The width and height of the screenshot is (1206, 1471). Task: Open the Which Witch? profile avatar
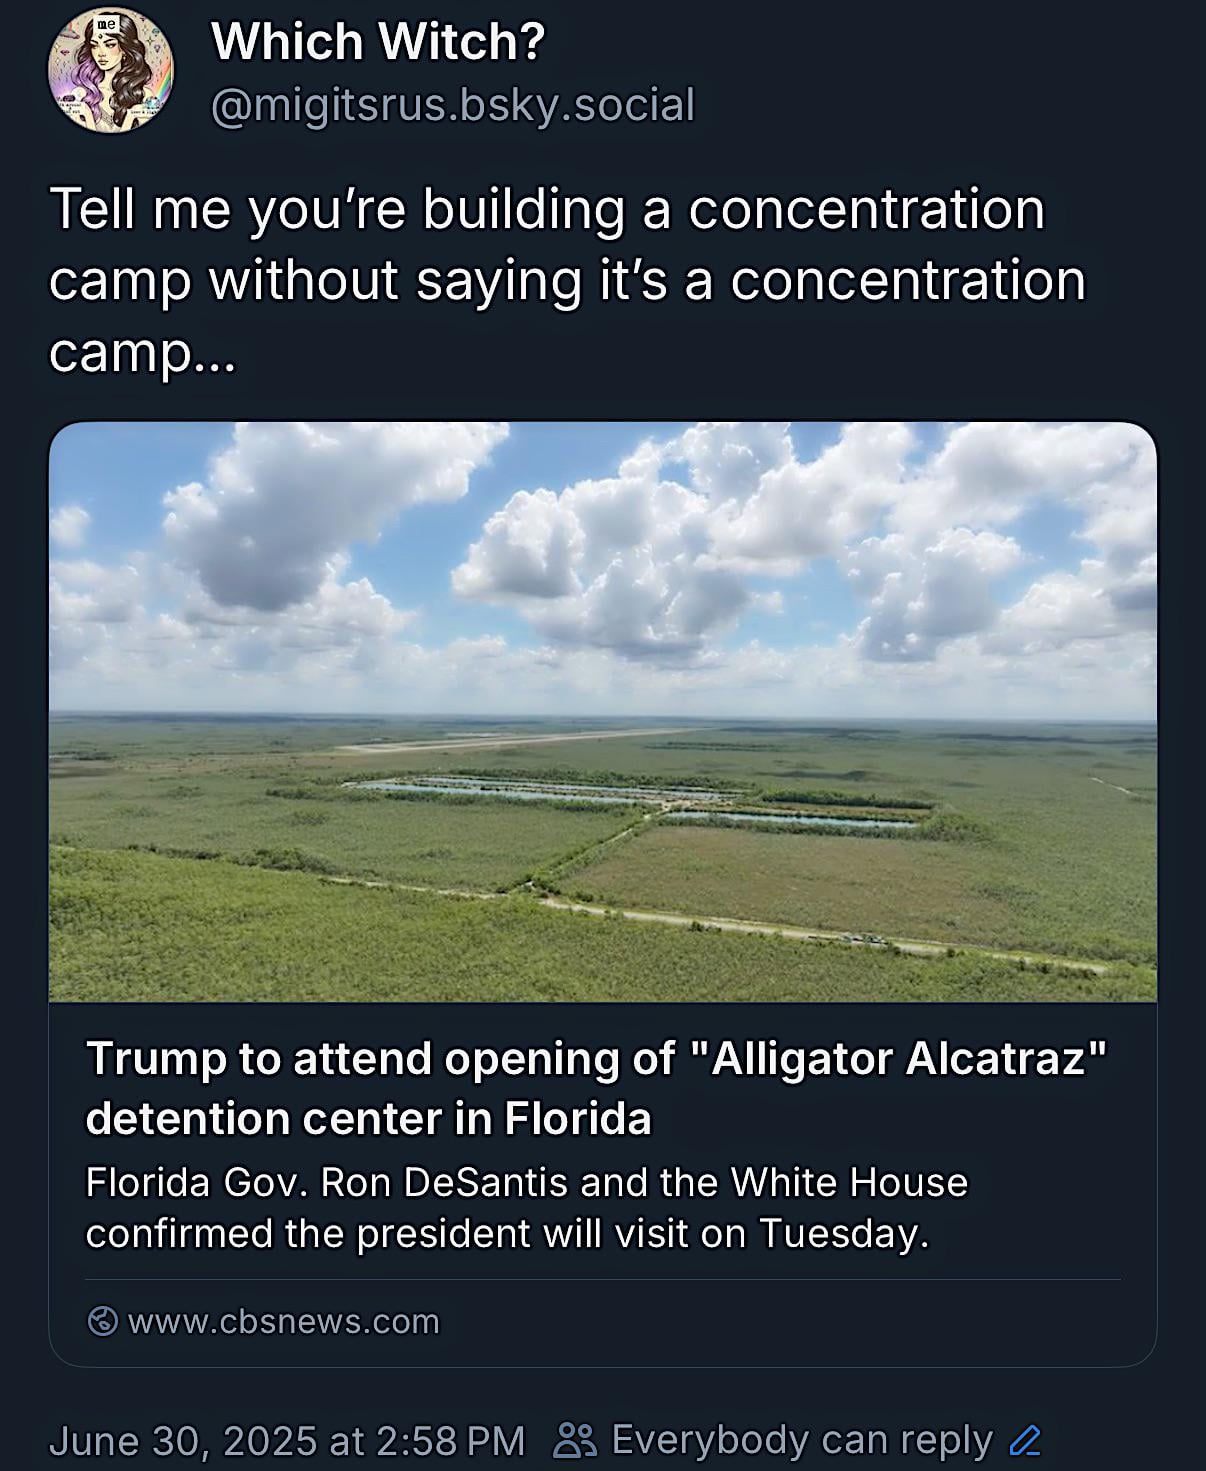click(111, 71)
